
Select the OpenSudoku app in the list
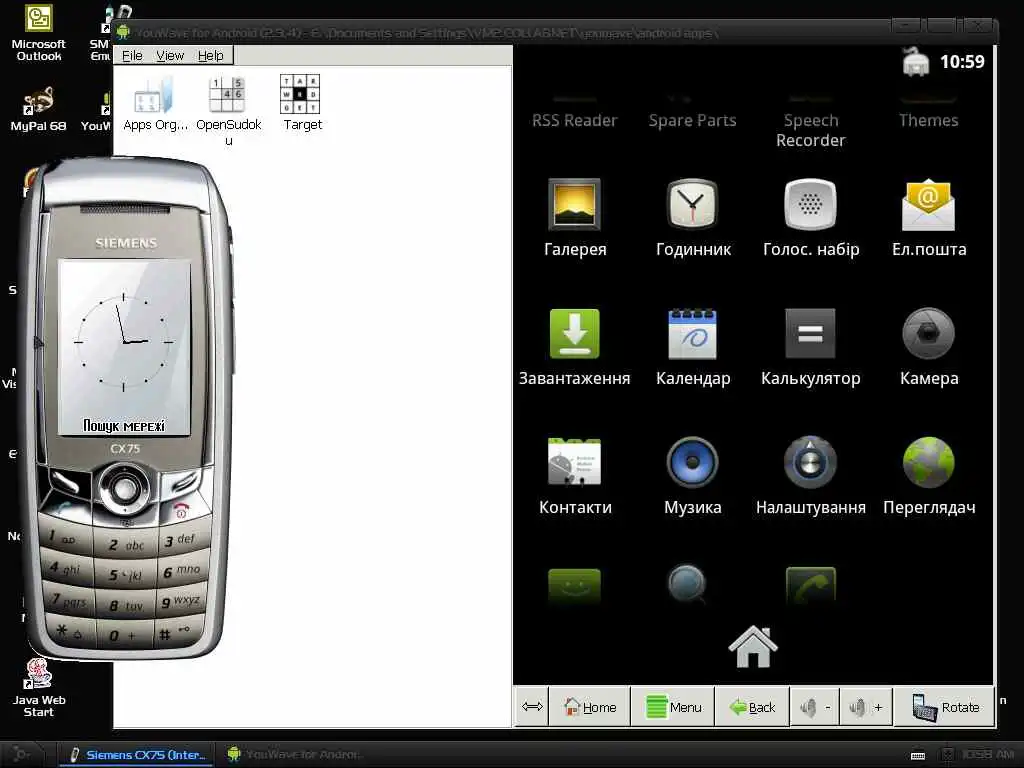click(x=229, y=111)
